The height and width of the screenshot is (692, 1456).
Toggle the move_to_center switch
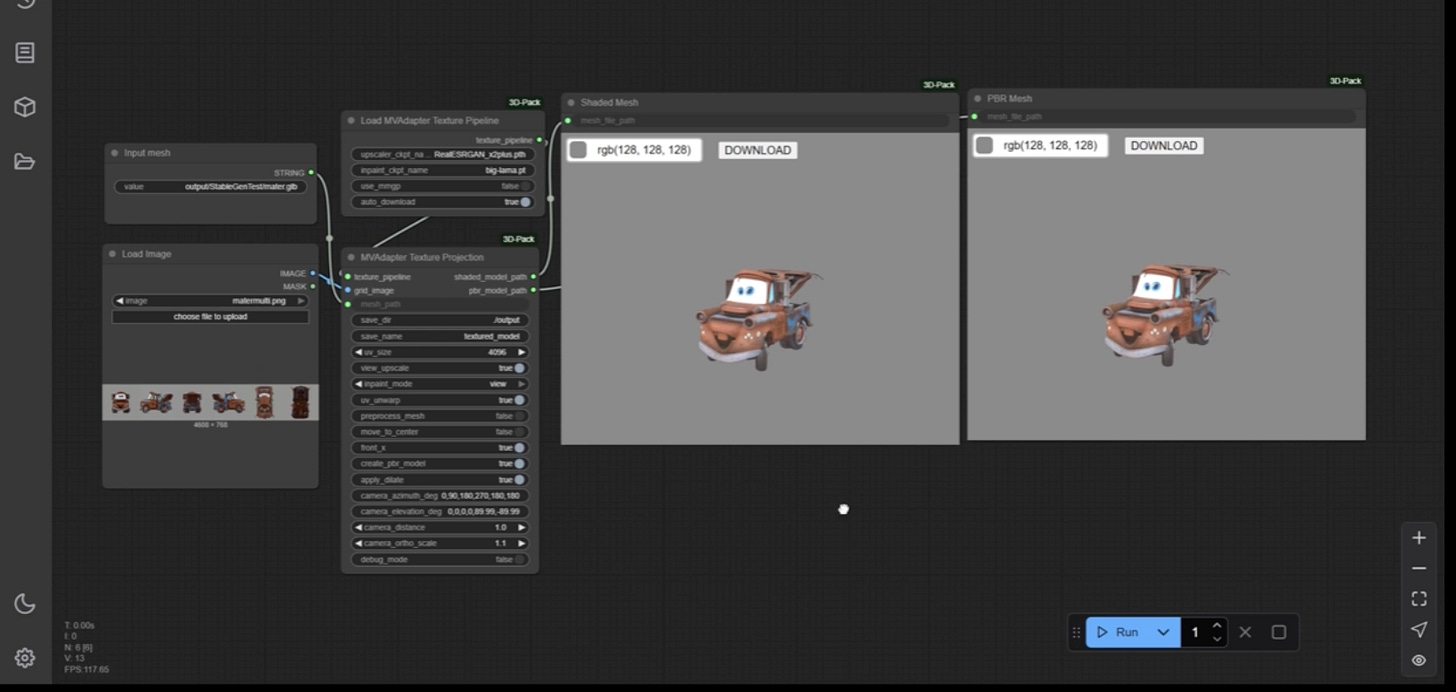520,432
